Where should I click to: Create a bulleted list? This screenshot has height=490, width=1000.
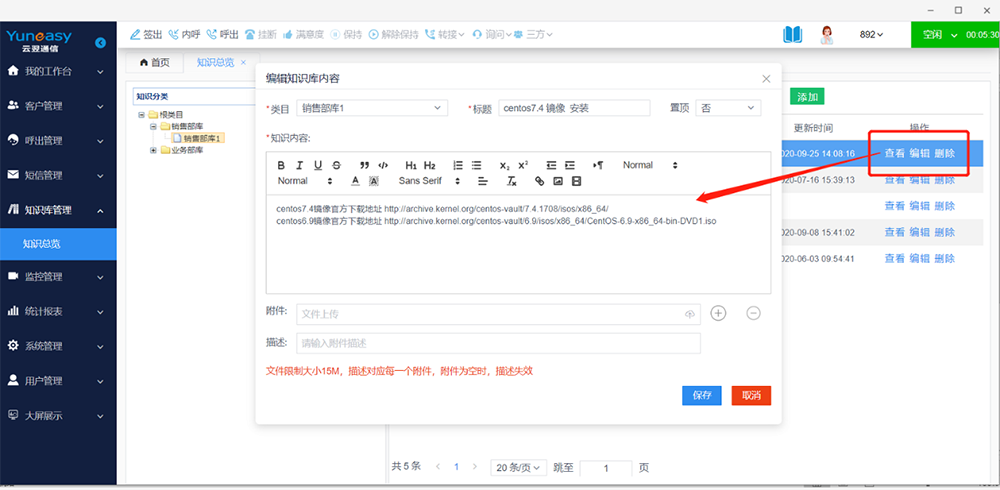coord(476,165)
